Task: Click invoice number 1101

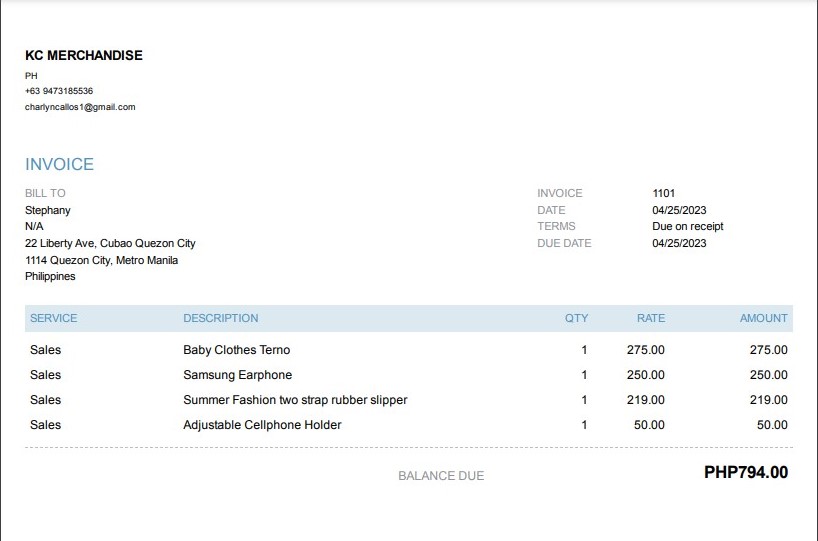Action: coord(664,193)
